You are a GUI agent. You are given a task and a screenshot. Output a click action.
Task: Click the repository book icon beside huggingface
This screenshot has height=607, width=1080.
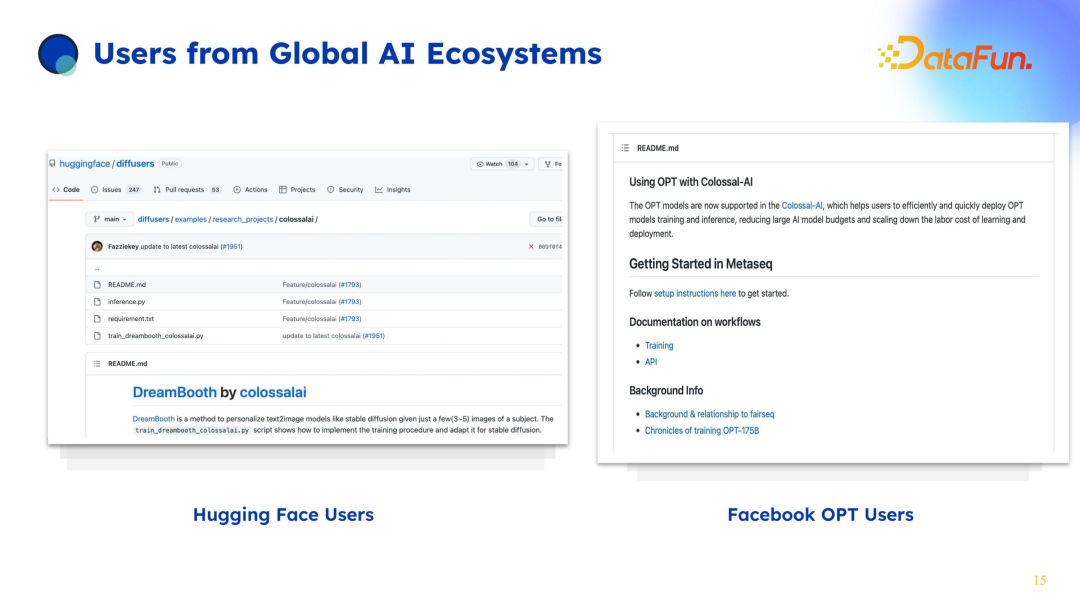point(52,164)
